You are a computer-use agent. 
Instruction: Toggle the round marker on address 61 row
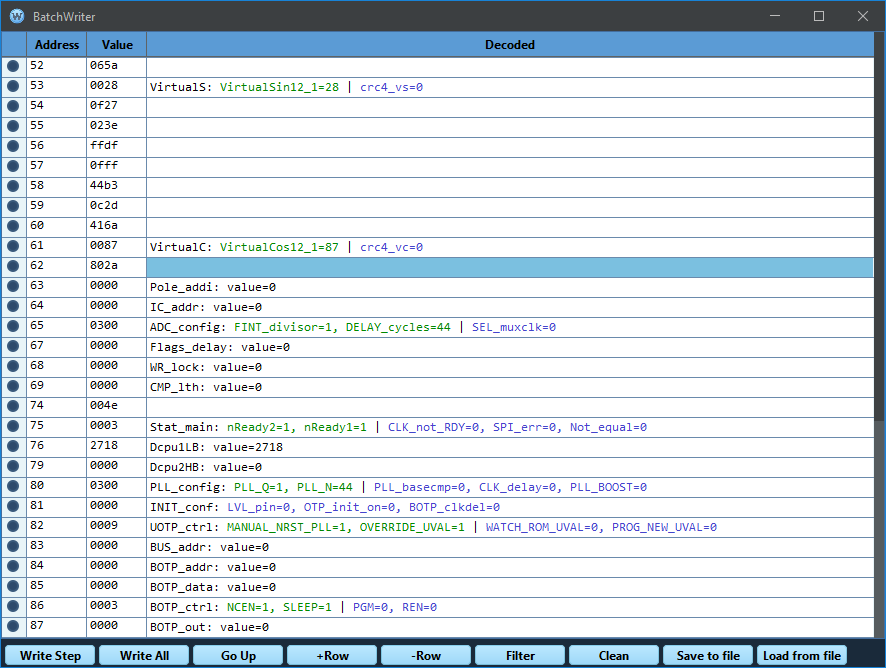(x=13, y=246)
